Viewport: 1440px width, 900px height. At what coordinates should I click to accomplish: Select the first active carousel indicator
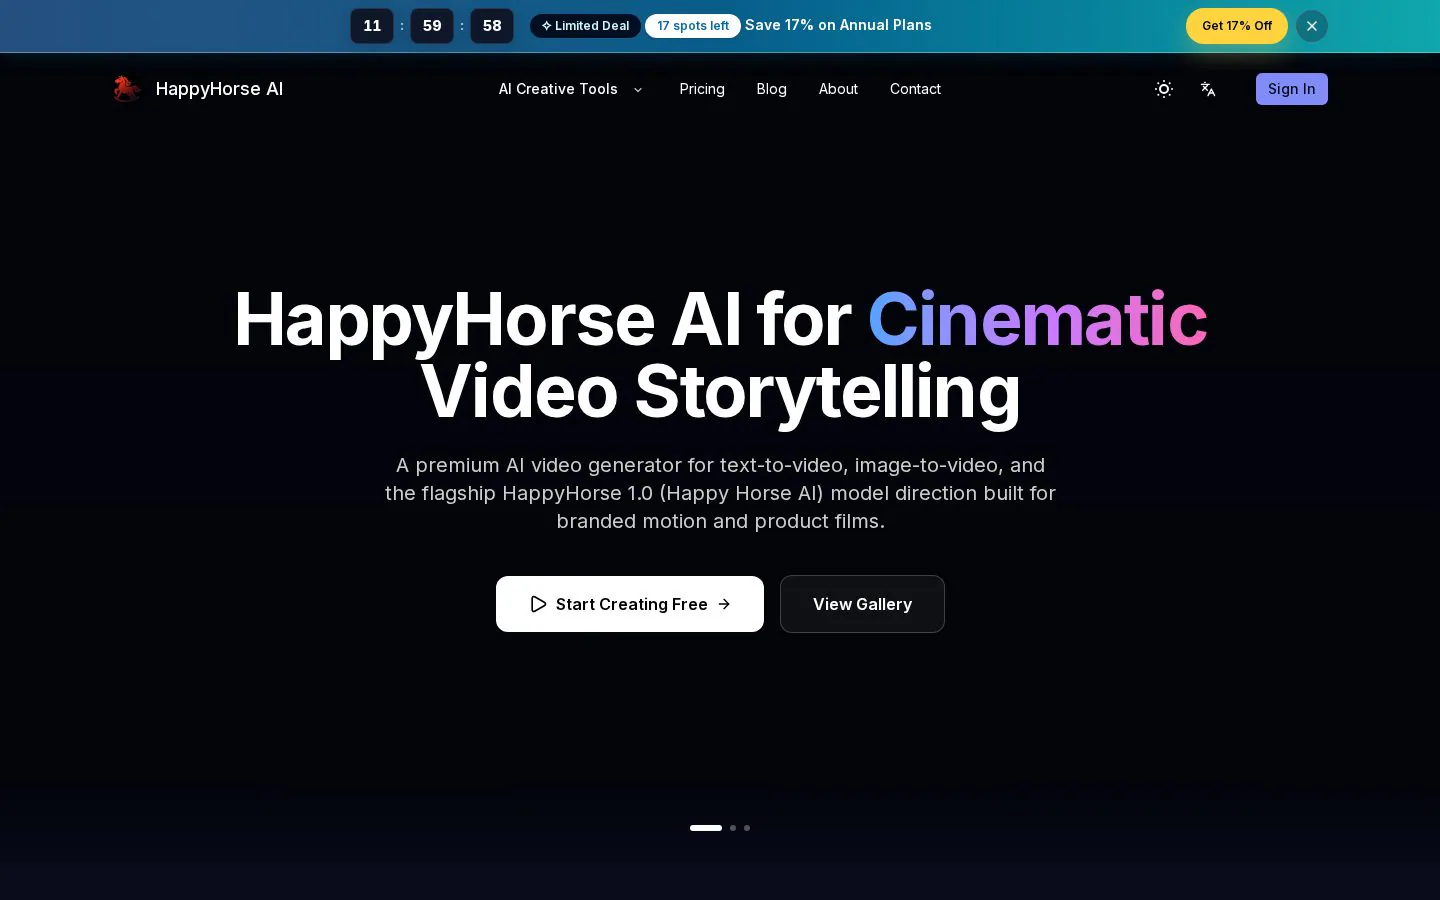(x=706, y=828)
